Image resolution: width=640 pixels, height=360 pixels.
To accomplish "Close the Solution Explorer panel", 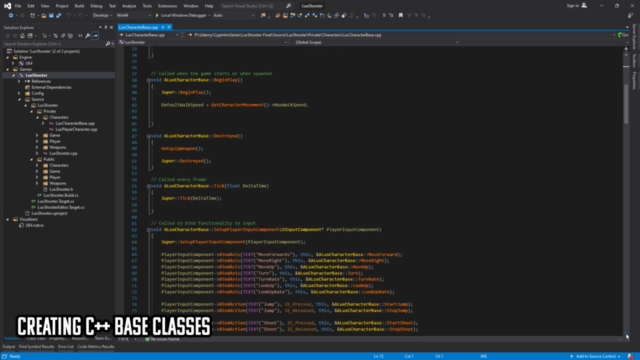I will pos(111,27).
